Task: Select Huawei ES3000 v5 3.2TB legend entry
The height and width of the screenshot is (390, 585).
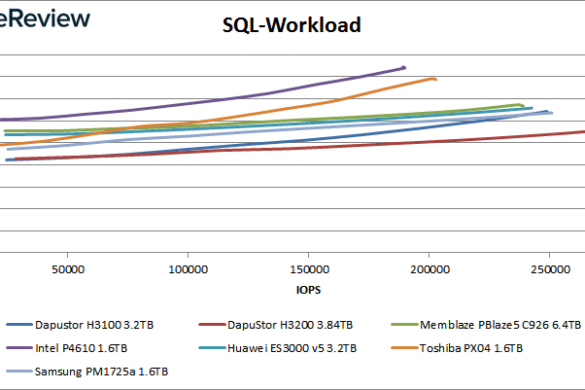Action: click(278, 348)
